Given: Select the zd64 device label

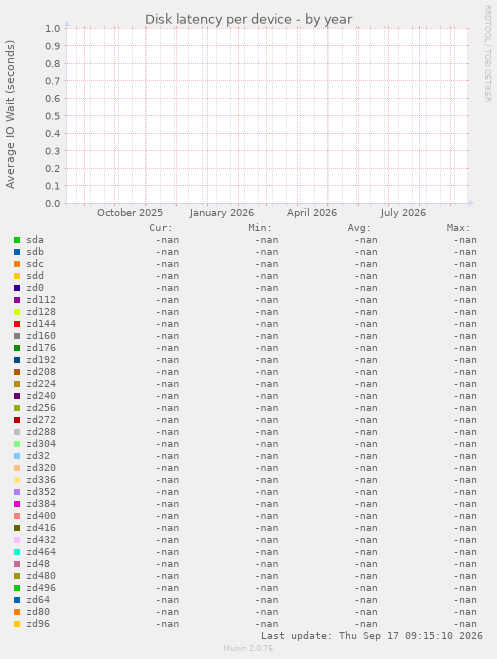Looking at the screenshot, I should click(x=38, y=600).
